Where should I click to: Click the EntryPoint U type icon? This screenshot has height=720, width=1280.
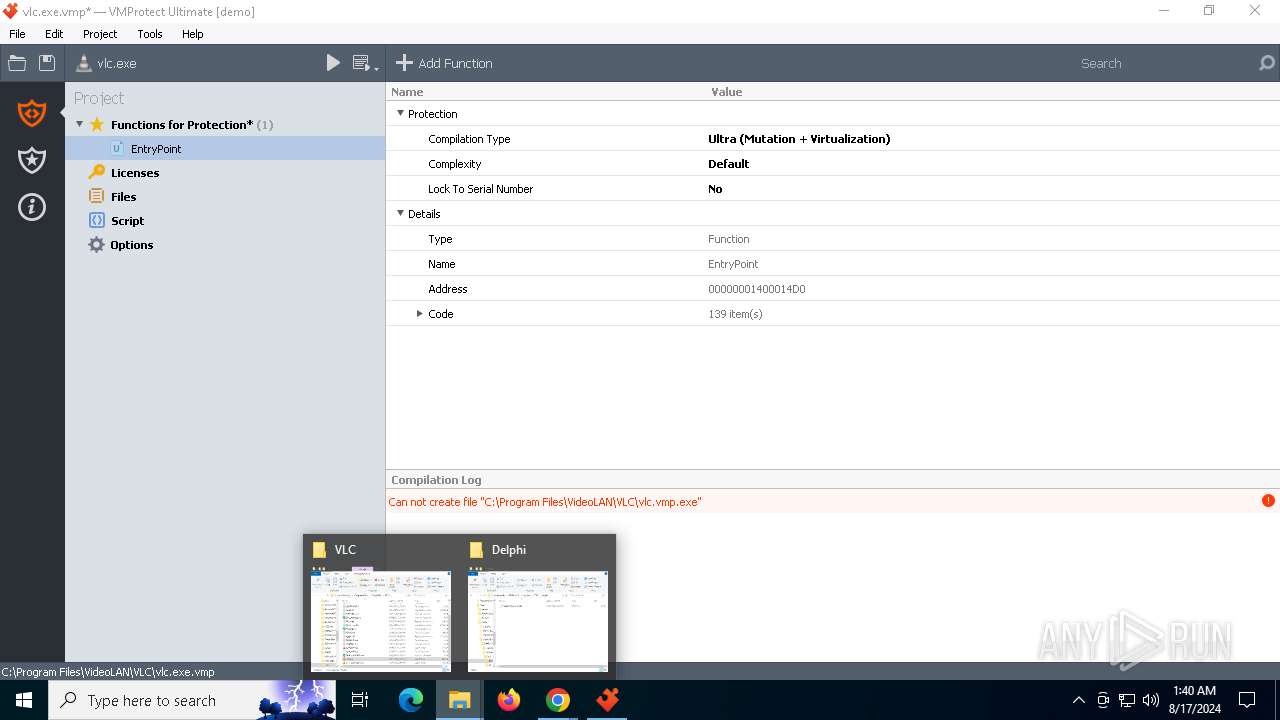[117, 148]
